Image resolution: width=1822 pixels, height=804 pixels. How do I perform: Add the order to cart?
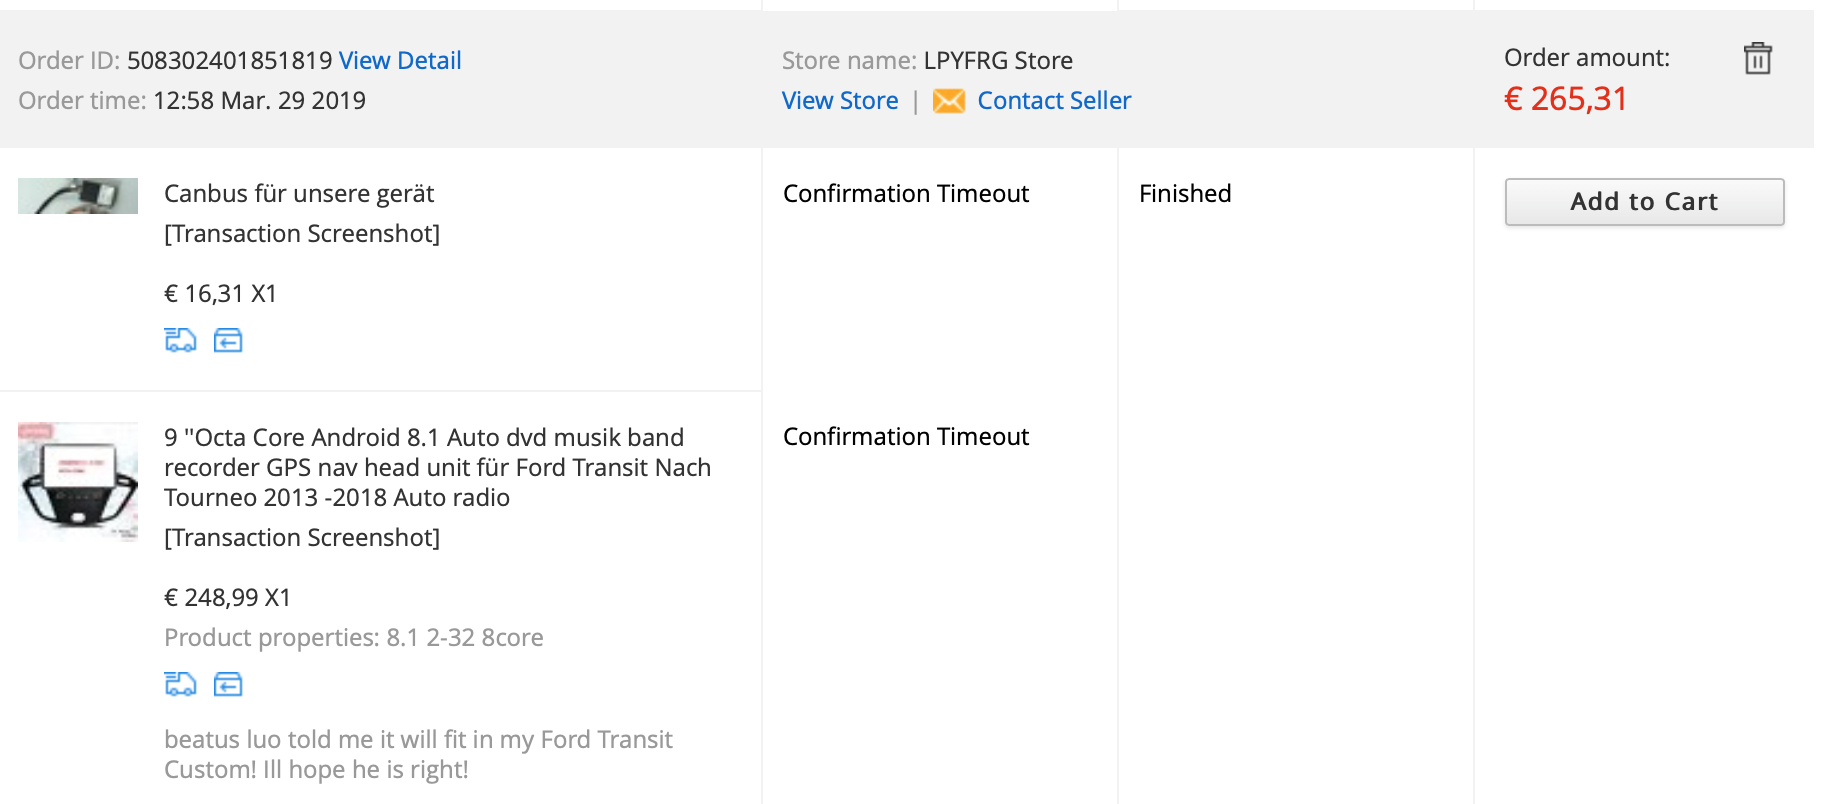pyautogui.click(x=1644, y=202)
